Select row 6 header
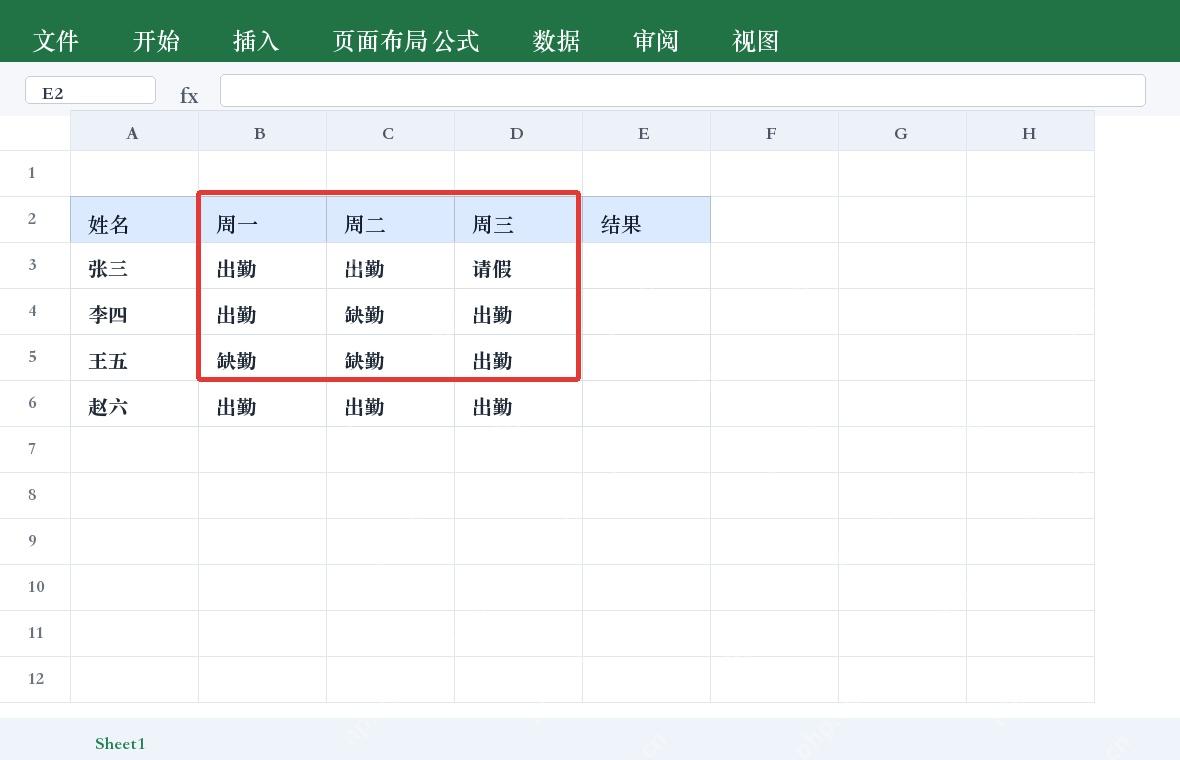Viewport: 1180px width, 760px height. coord(35,403)
